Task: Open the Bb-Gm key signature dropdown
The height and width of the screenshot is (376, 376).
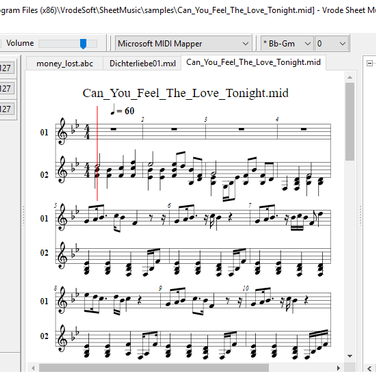Action: [x=287, y=44]
